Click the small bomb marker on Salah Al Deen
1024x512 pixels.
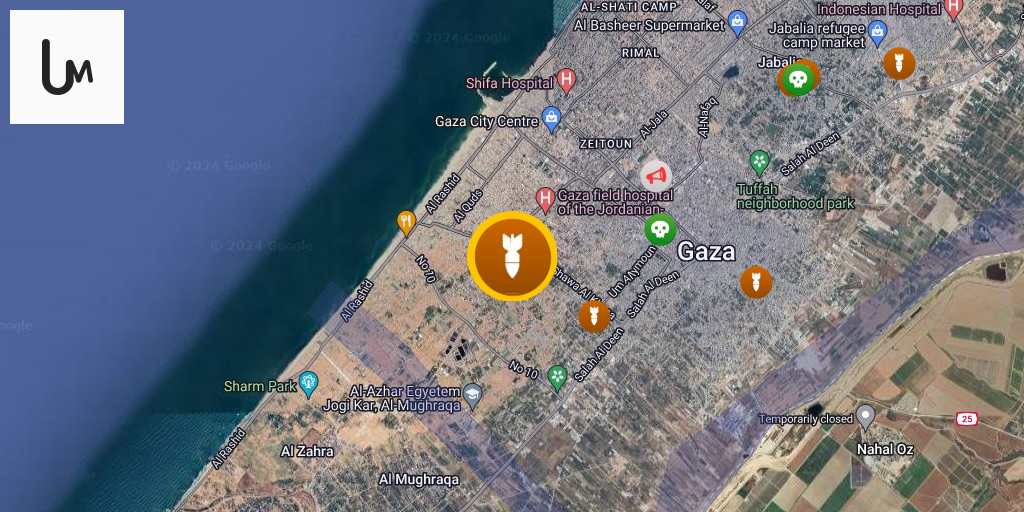[594, 317]
